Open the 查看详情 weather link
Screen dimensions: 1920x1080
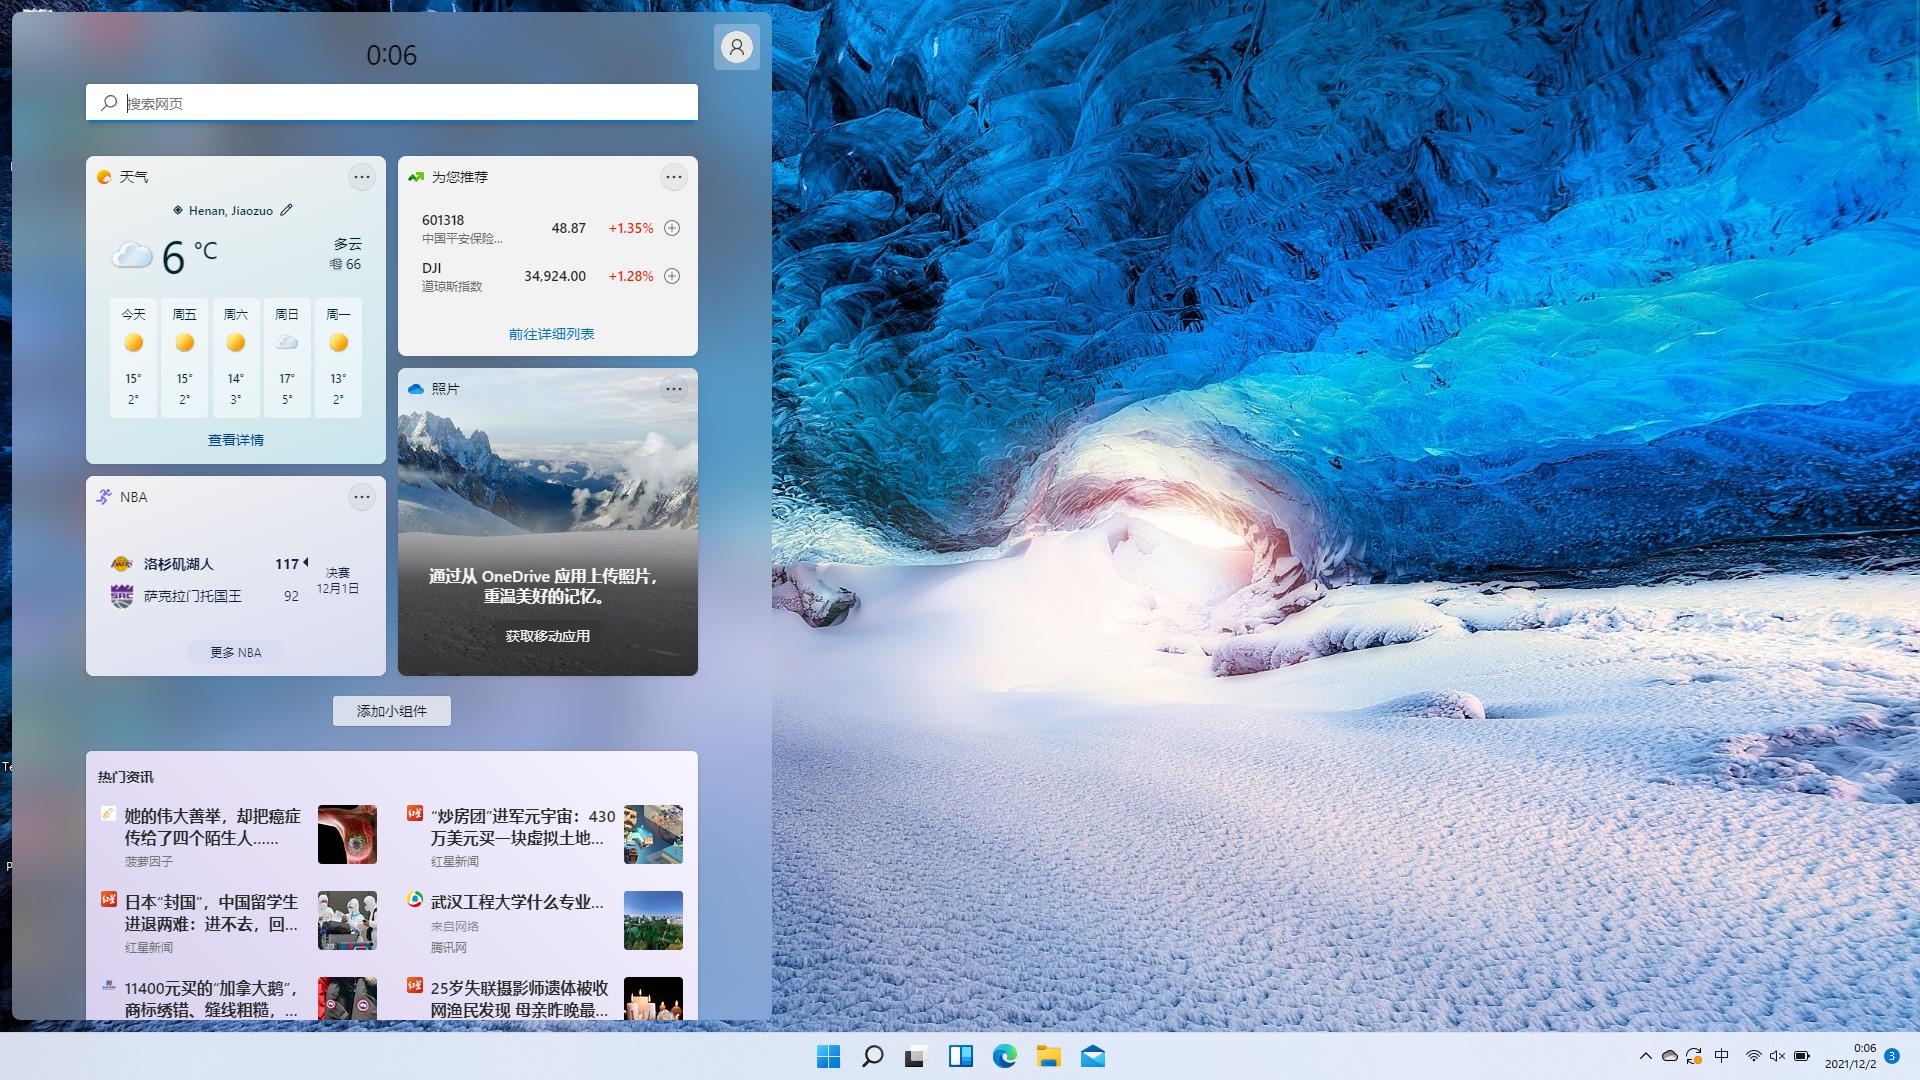click(236, 440)
